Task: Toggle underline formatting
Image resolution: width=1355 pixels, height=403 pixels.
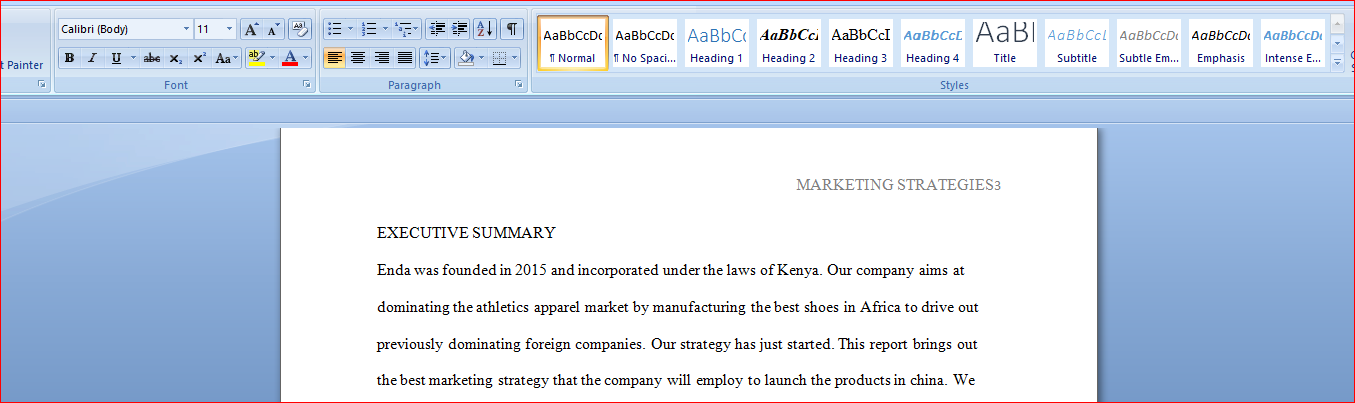Action: 116,58
